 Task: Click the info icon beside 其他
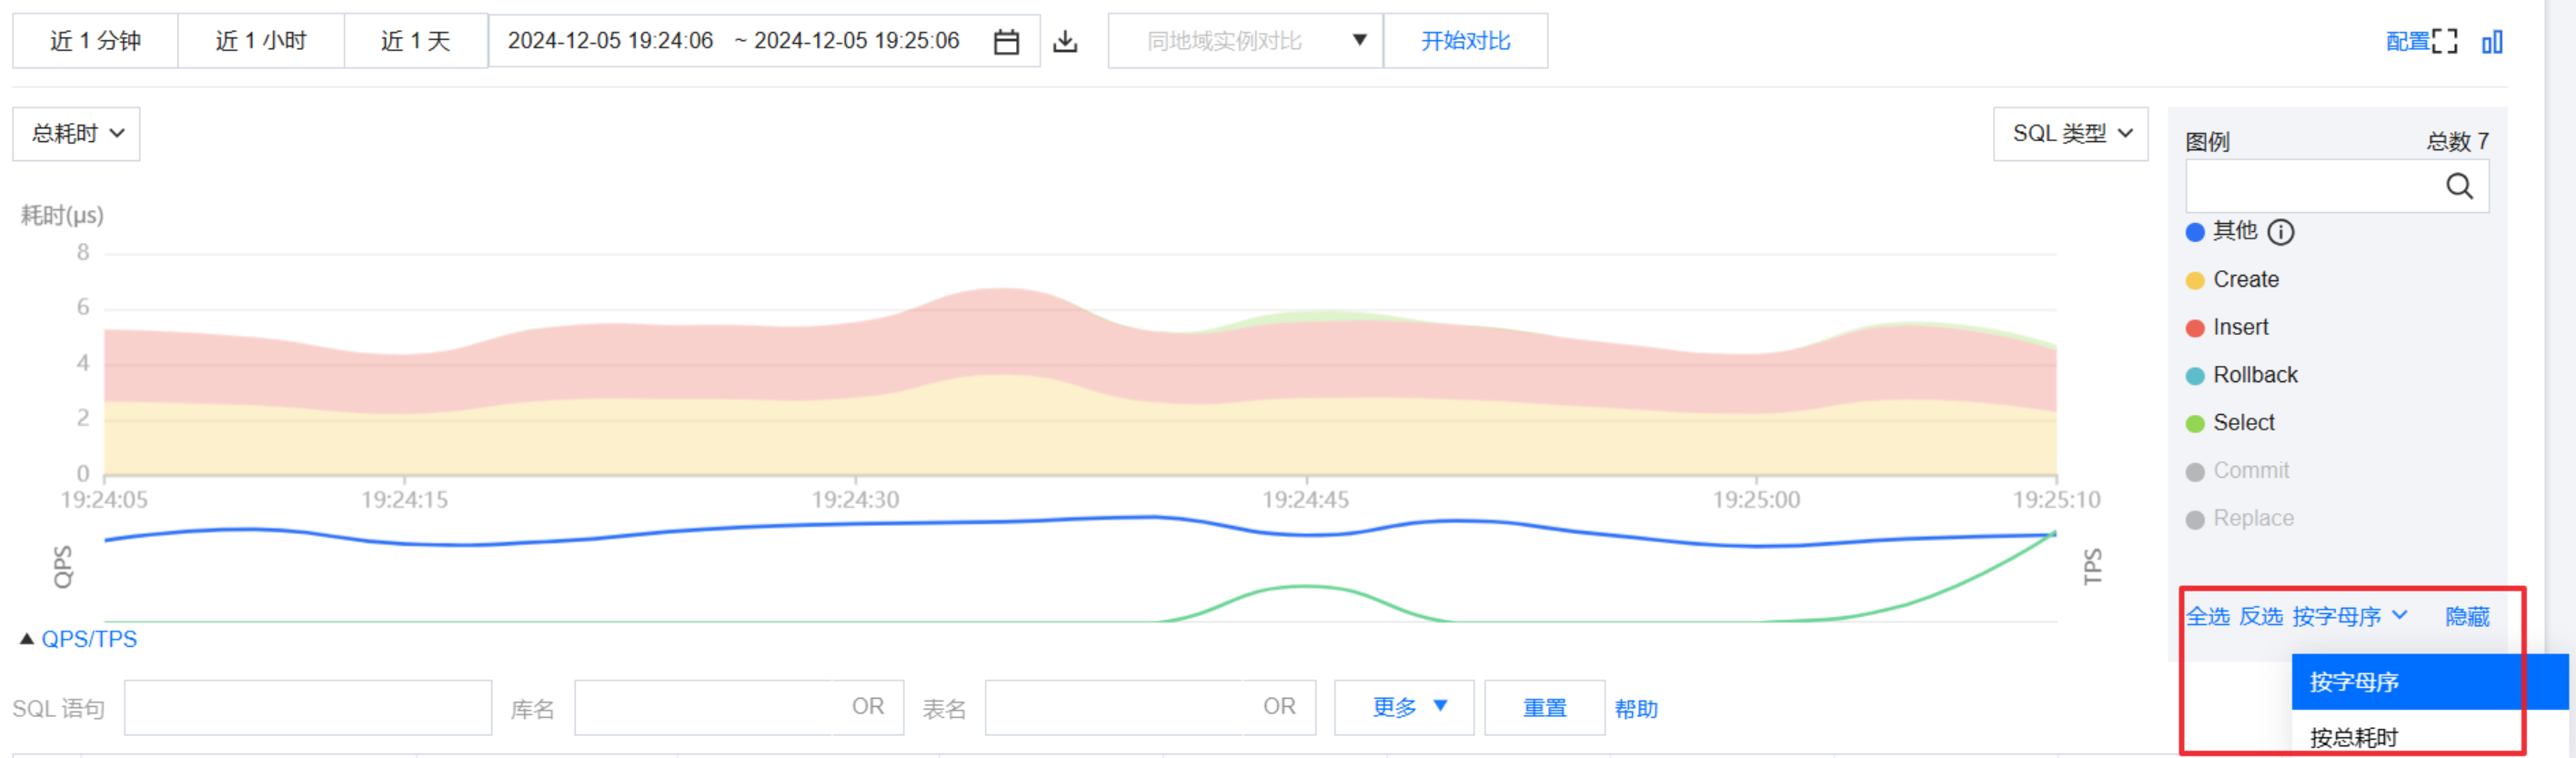[x=2281, y=232]
